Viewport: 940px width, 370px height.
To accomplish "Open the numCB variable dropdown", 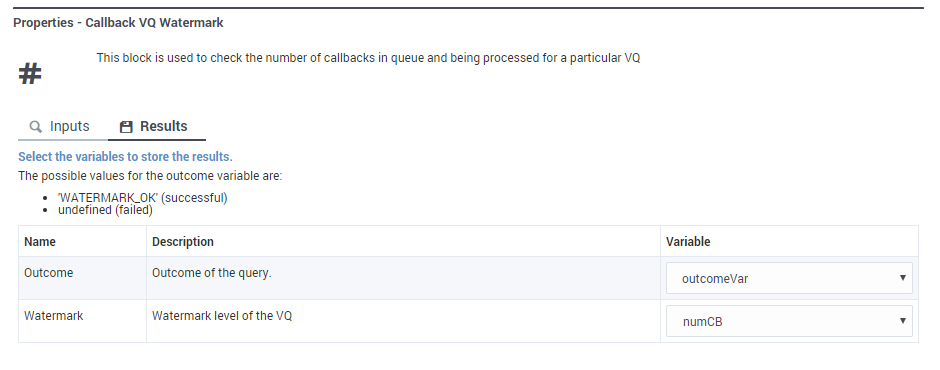I will click(x=789, y=321).
